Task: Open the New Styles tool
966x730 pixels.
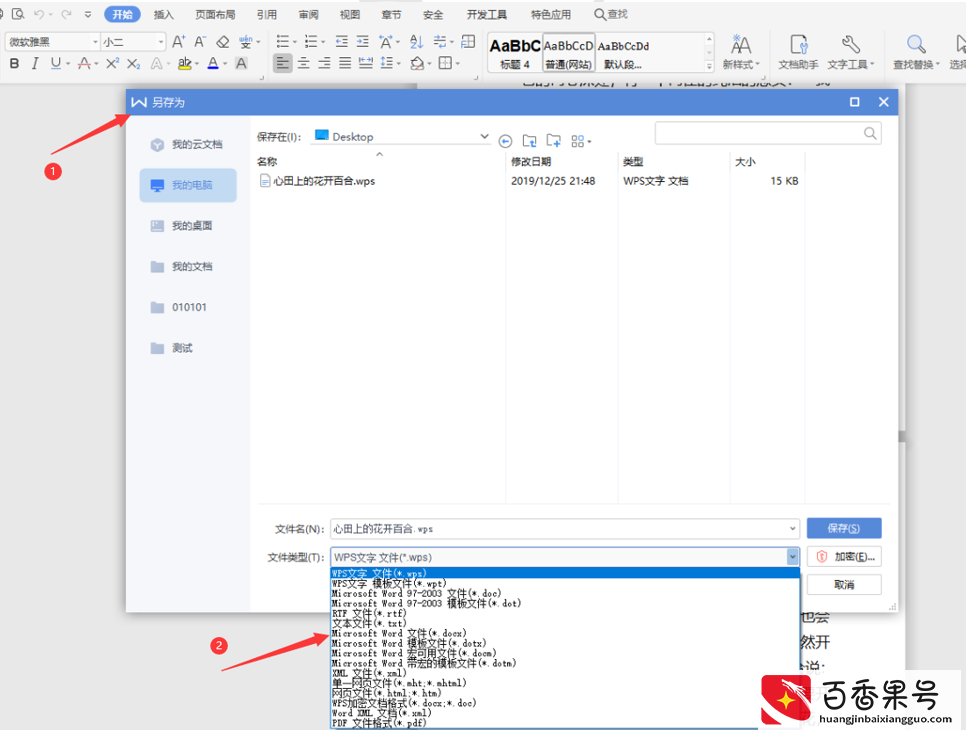Action: (x=741, y=52)
